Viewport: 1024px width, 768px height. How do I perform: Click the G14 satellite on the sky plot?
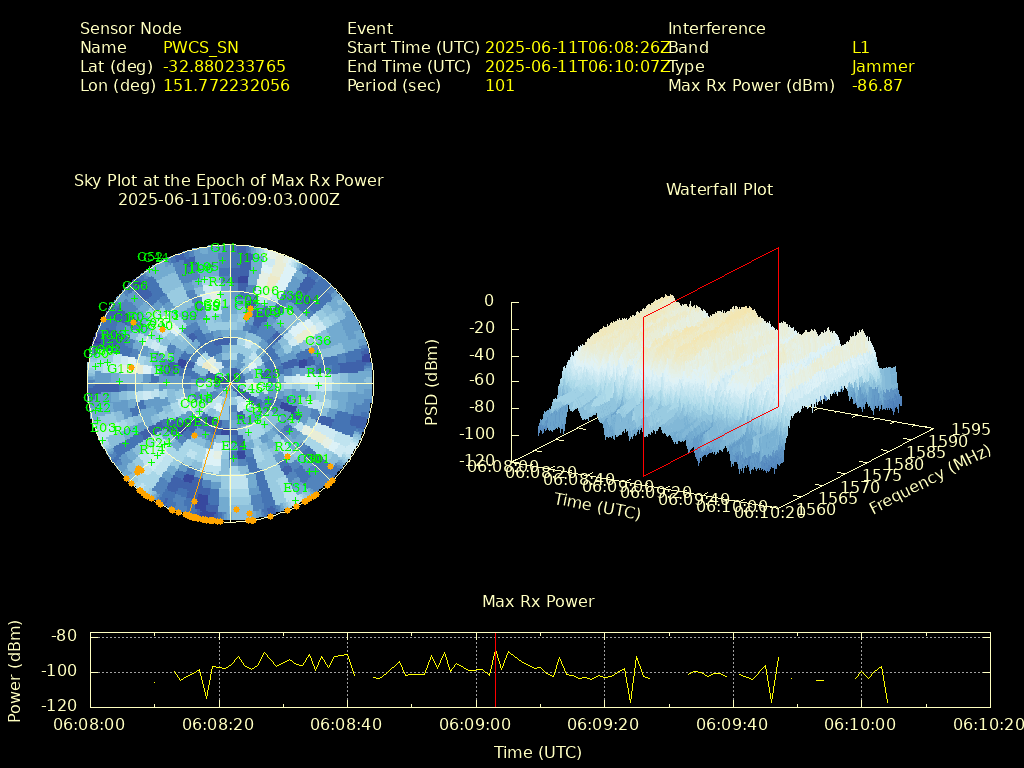click(x=299, y=400)
